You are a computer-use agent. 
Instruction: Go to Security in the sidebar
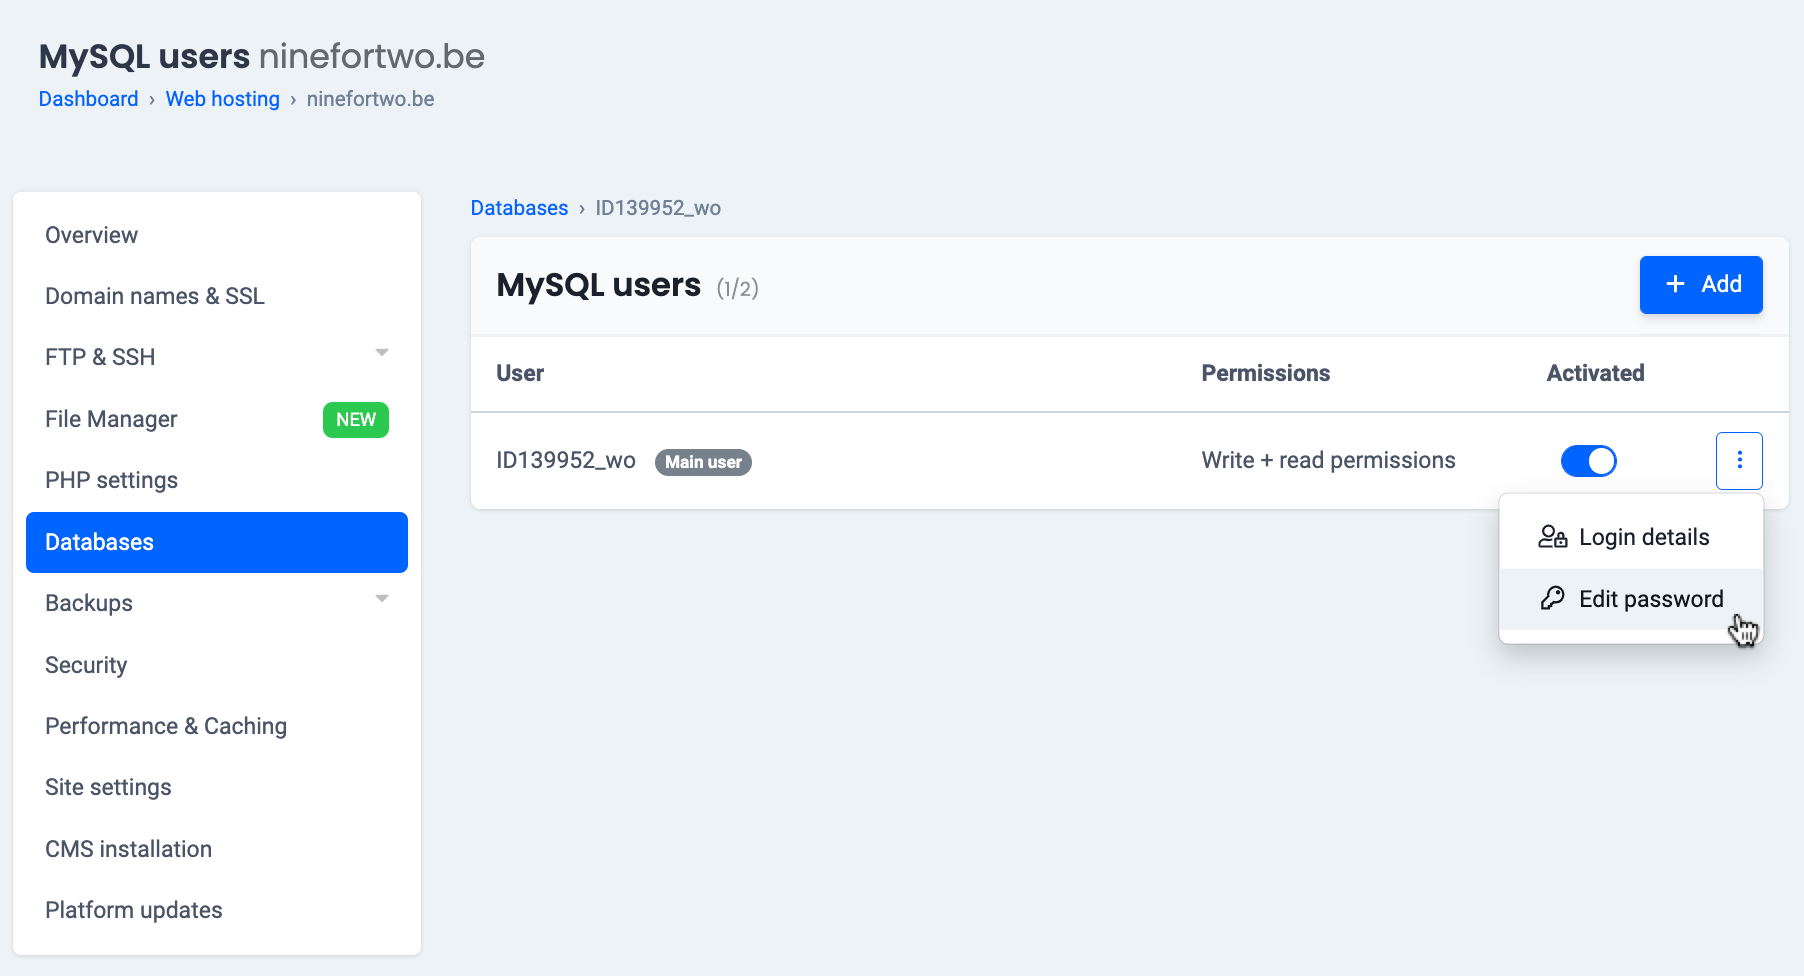tap(86, 665)
